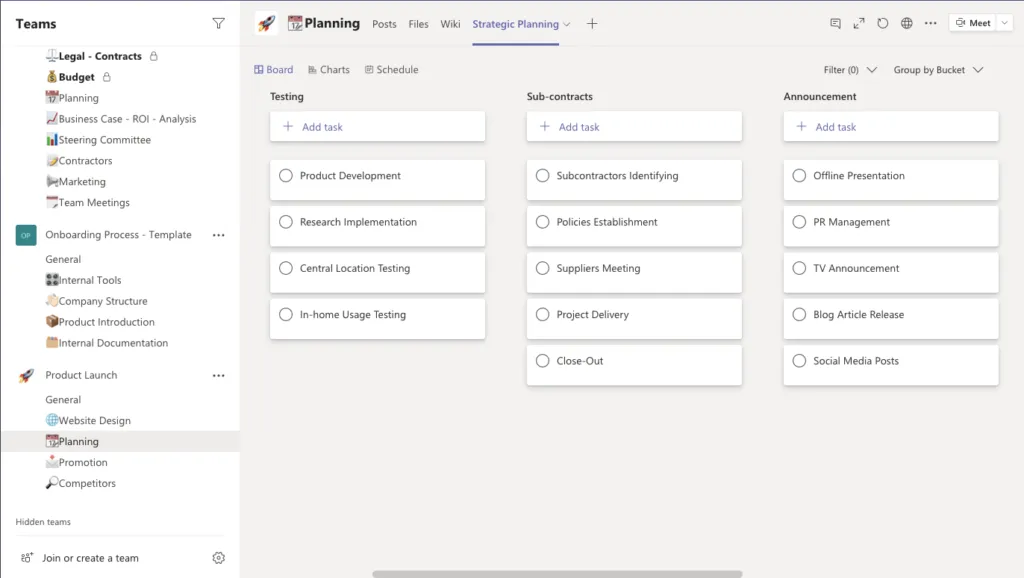Viewport: 1024px width, 578px height.
Task: Click the rocket team icon in header
Action: (266, 24)
